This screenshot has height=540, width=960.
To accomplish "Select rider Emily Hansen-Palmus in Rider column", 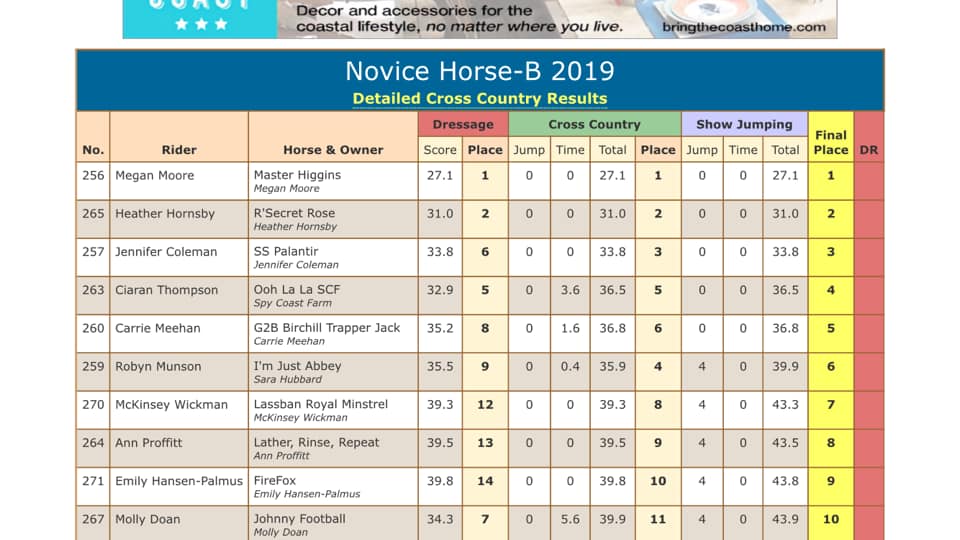I will [179, 481].
